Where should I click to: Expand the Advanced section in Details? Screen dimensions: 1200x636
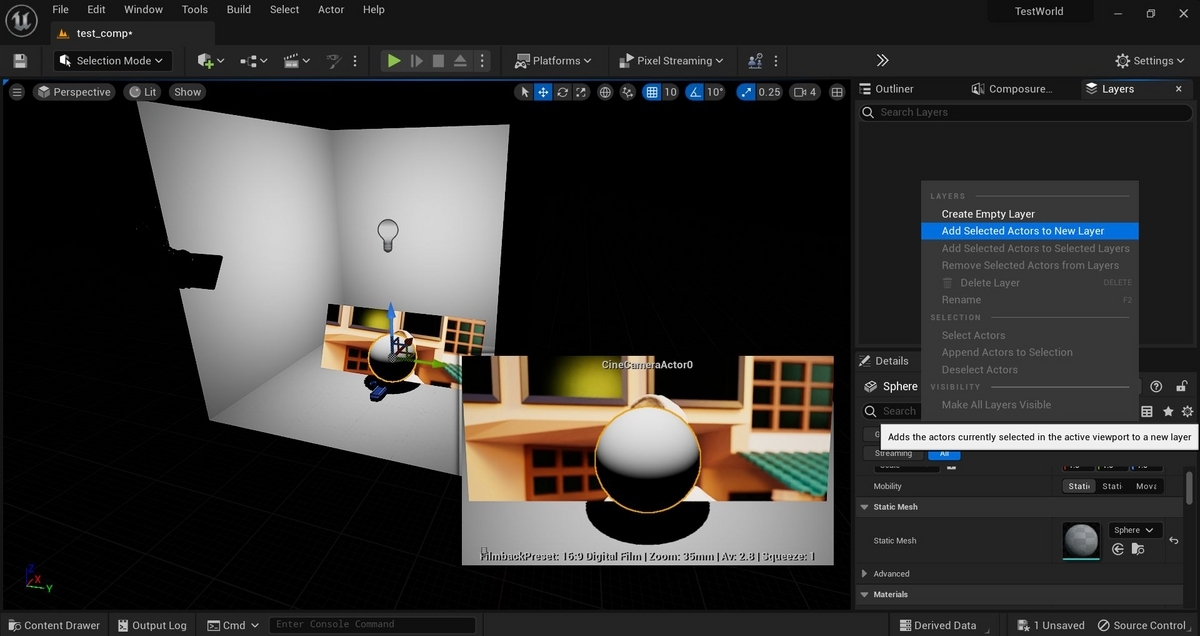click(x=865, y=574)
